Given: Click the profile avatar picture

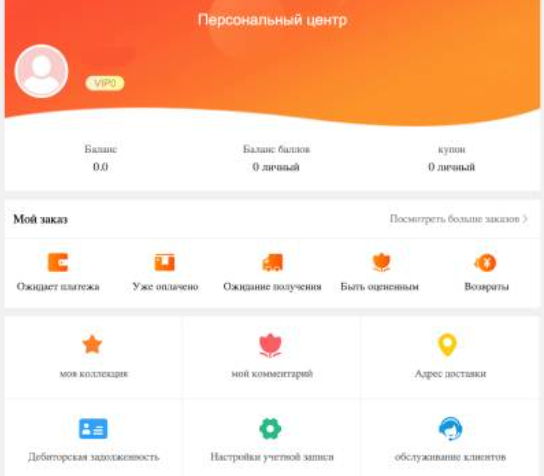Looking at the screenshot, I should [42, 71].
